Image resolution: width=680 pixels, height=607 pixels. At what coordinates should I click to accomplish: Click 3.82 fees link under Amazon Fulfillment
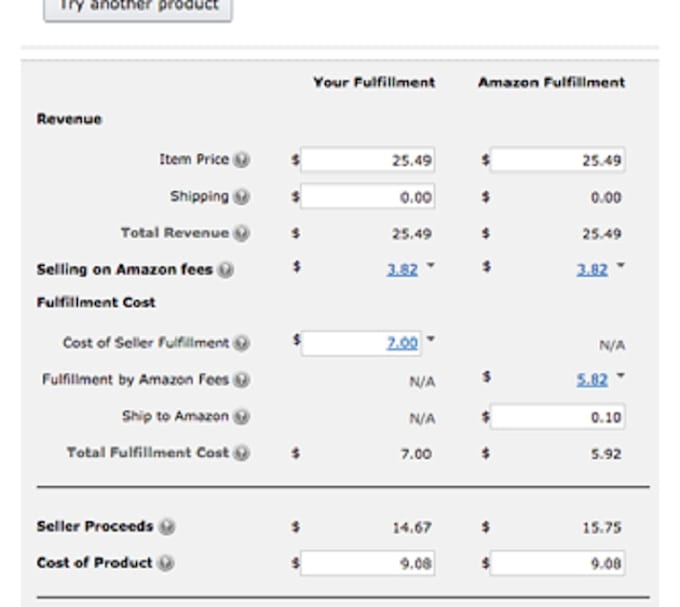592,270
